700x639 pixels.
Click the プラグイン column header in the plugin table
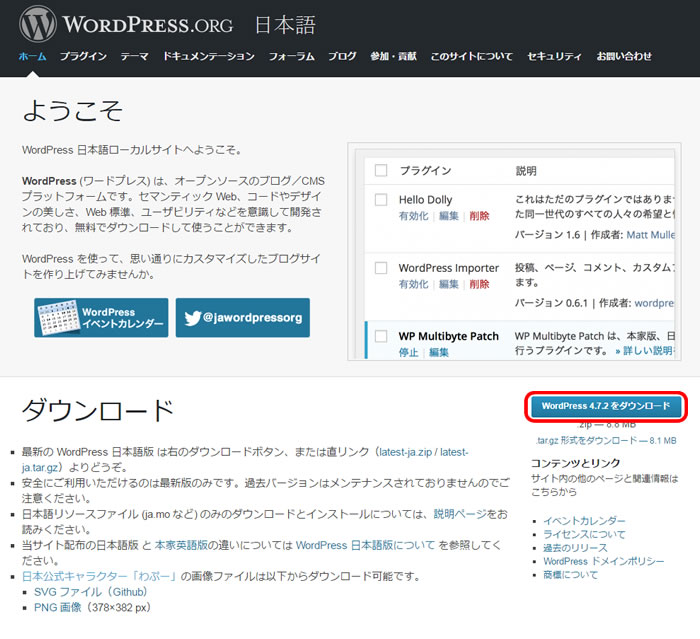click(425, 171)
